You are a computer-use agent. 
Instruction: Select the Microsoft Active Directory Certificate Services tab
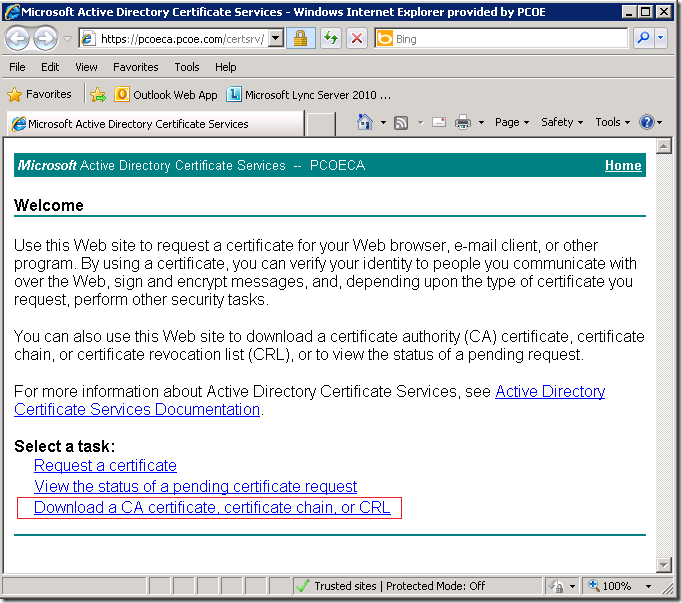[156, 124]
